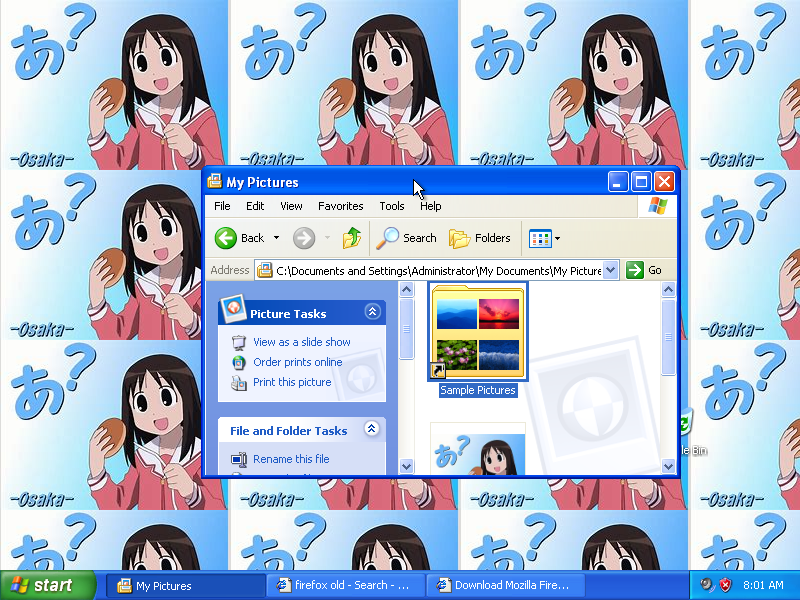This screenshot has width=800, height=600.
Task: Click the green Go arrow icon
Action: pos(634,270)
